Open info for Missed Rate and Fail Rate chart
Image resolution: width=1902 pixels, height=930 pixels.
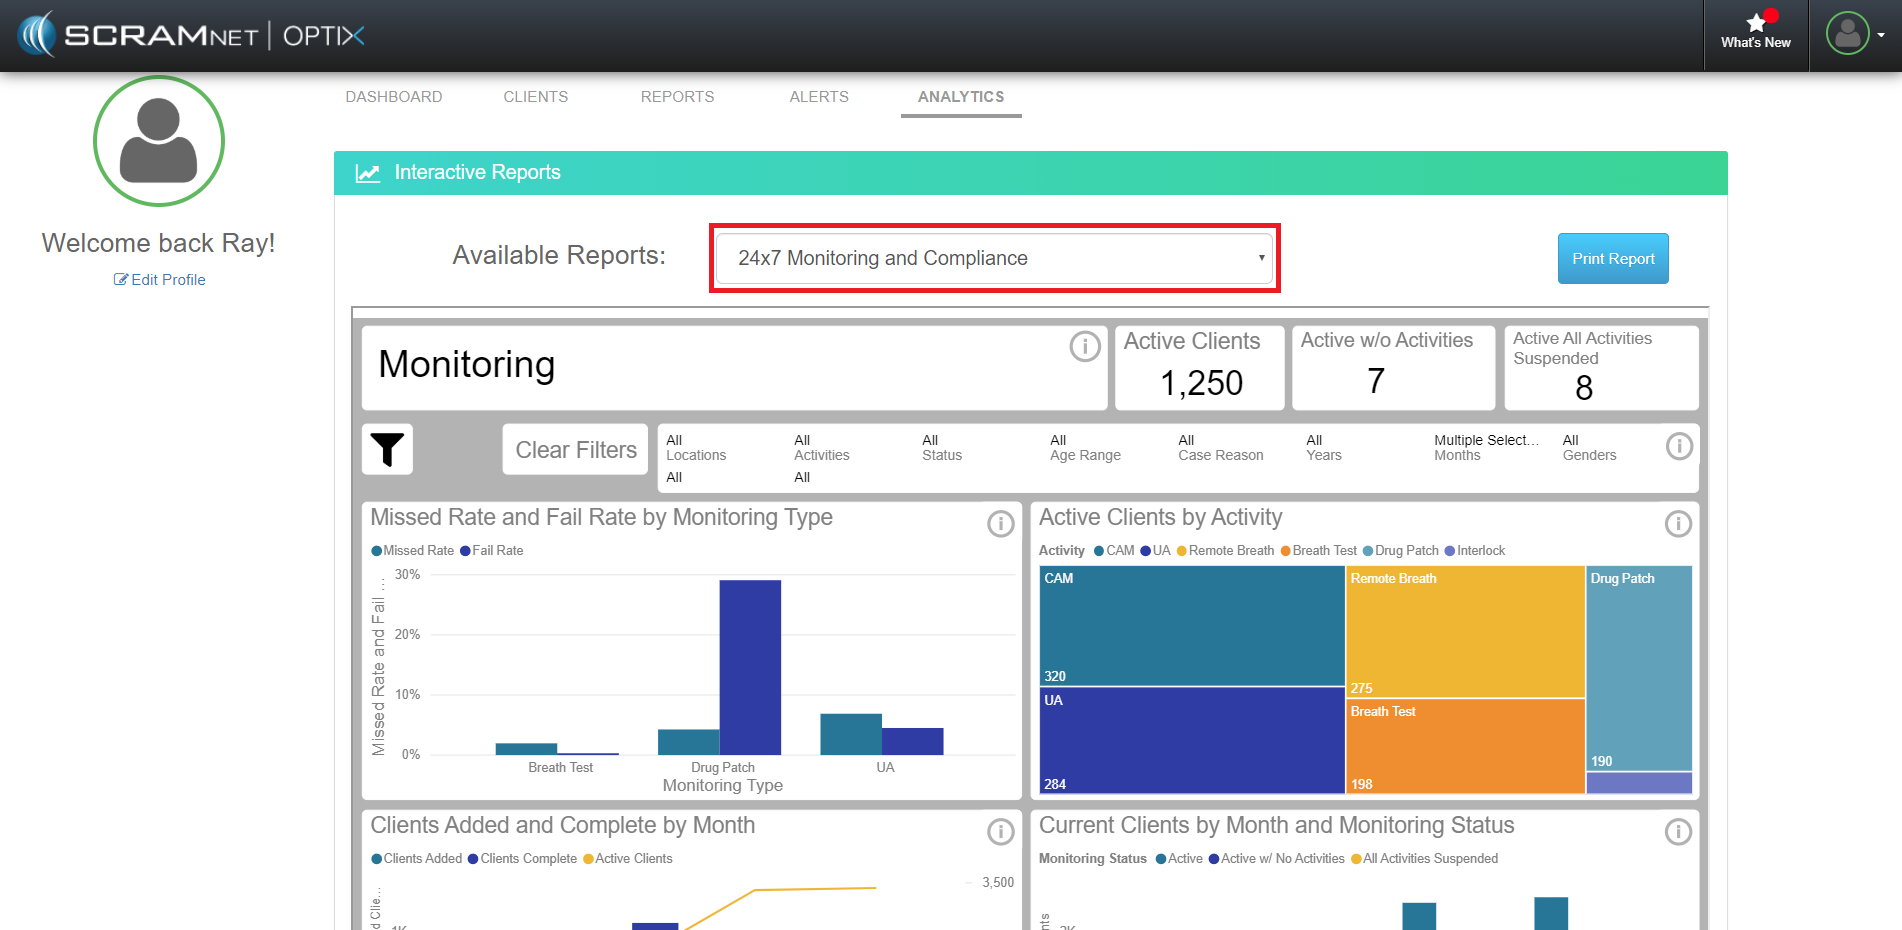(x=1000, y=524)
